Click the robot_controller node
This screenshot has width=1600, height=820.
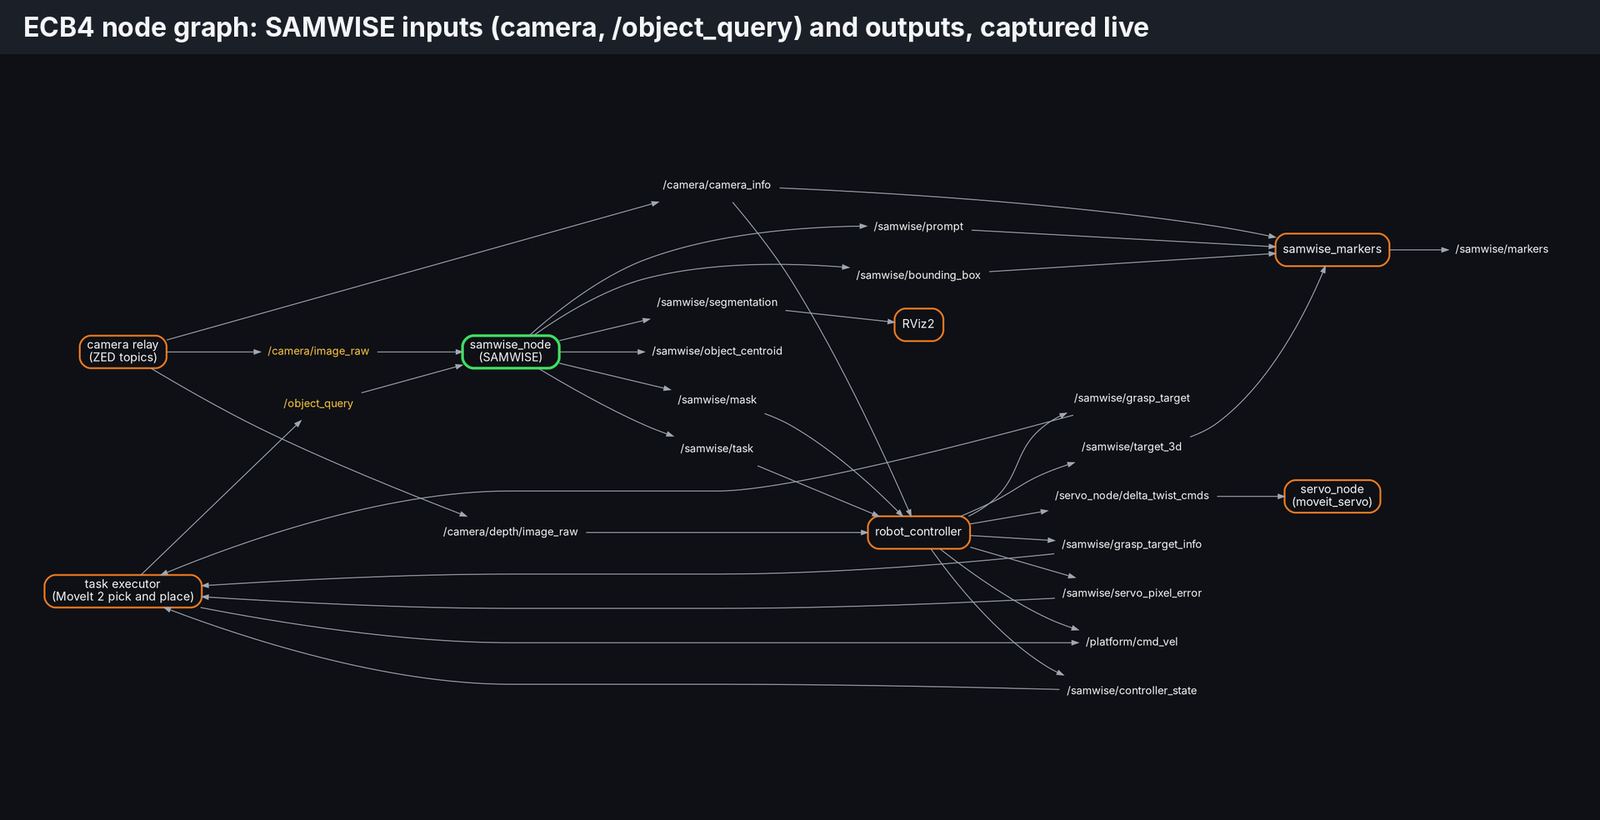click(918, 532)
